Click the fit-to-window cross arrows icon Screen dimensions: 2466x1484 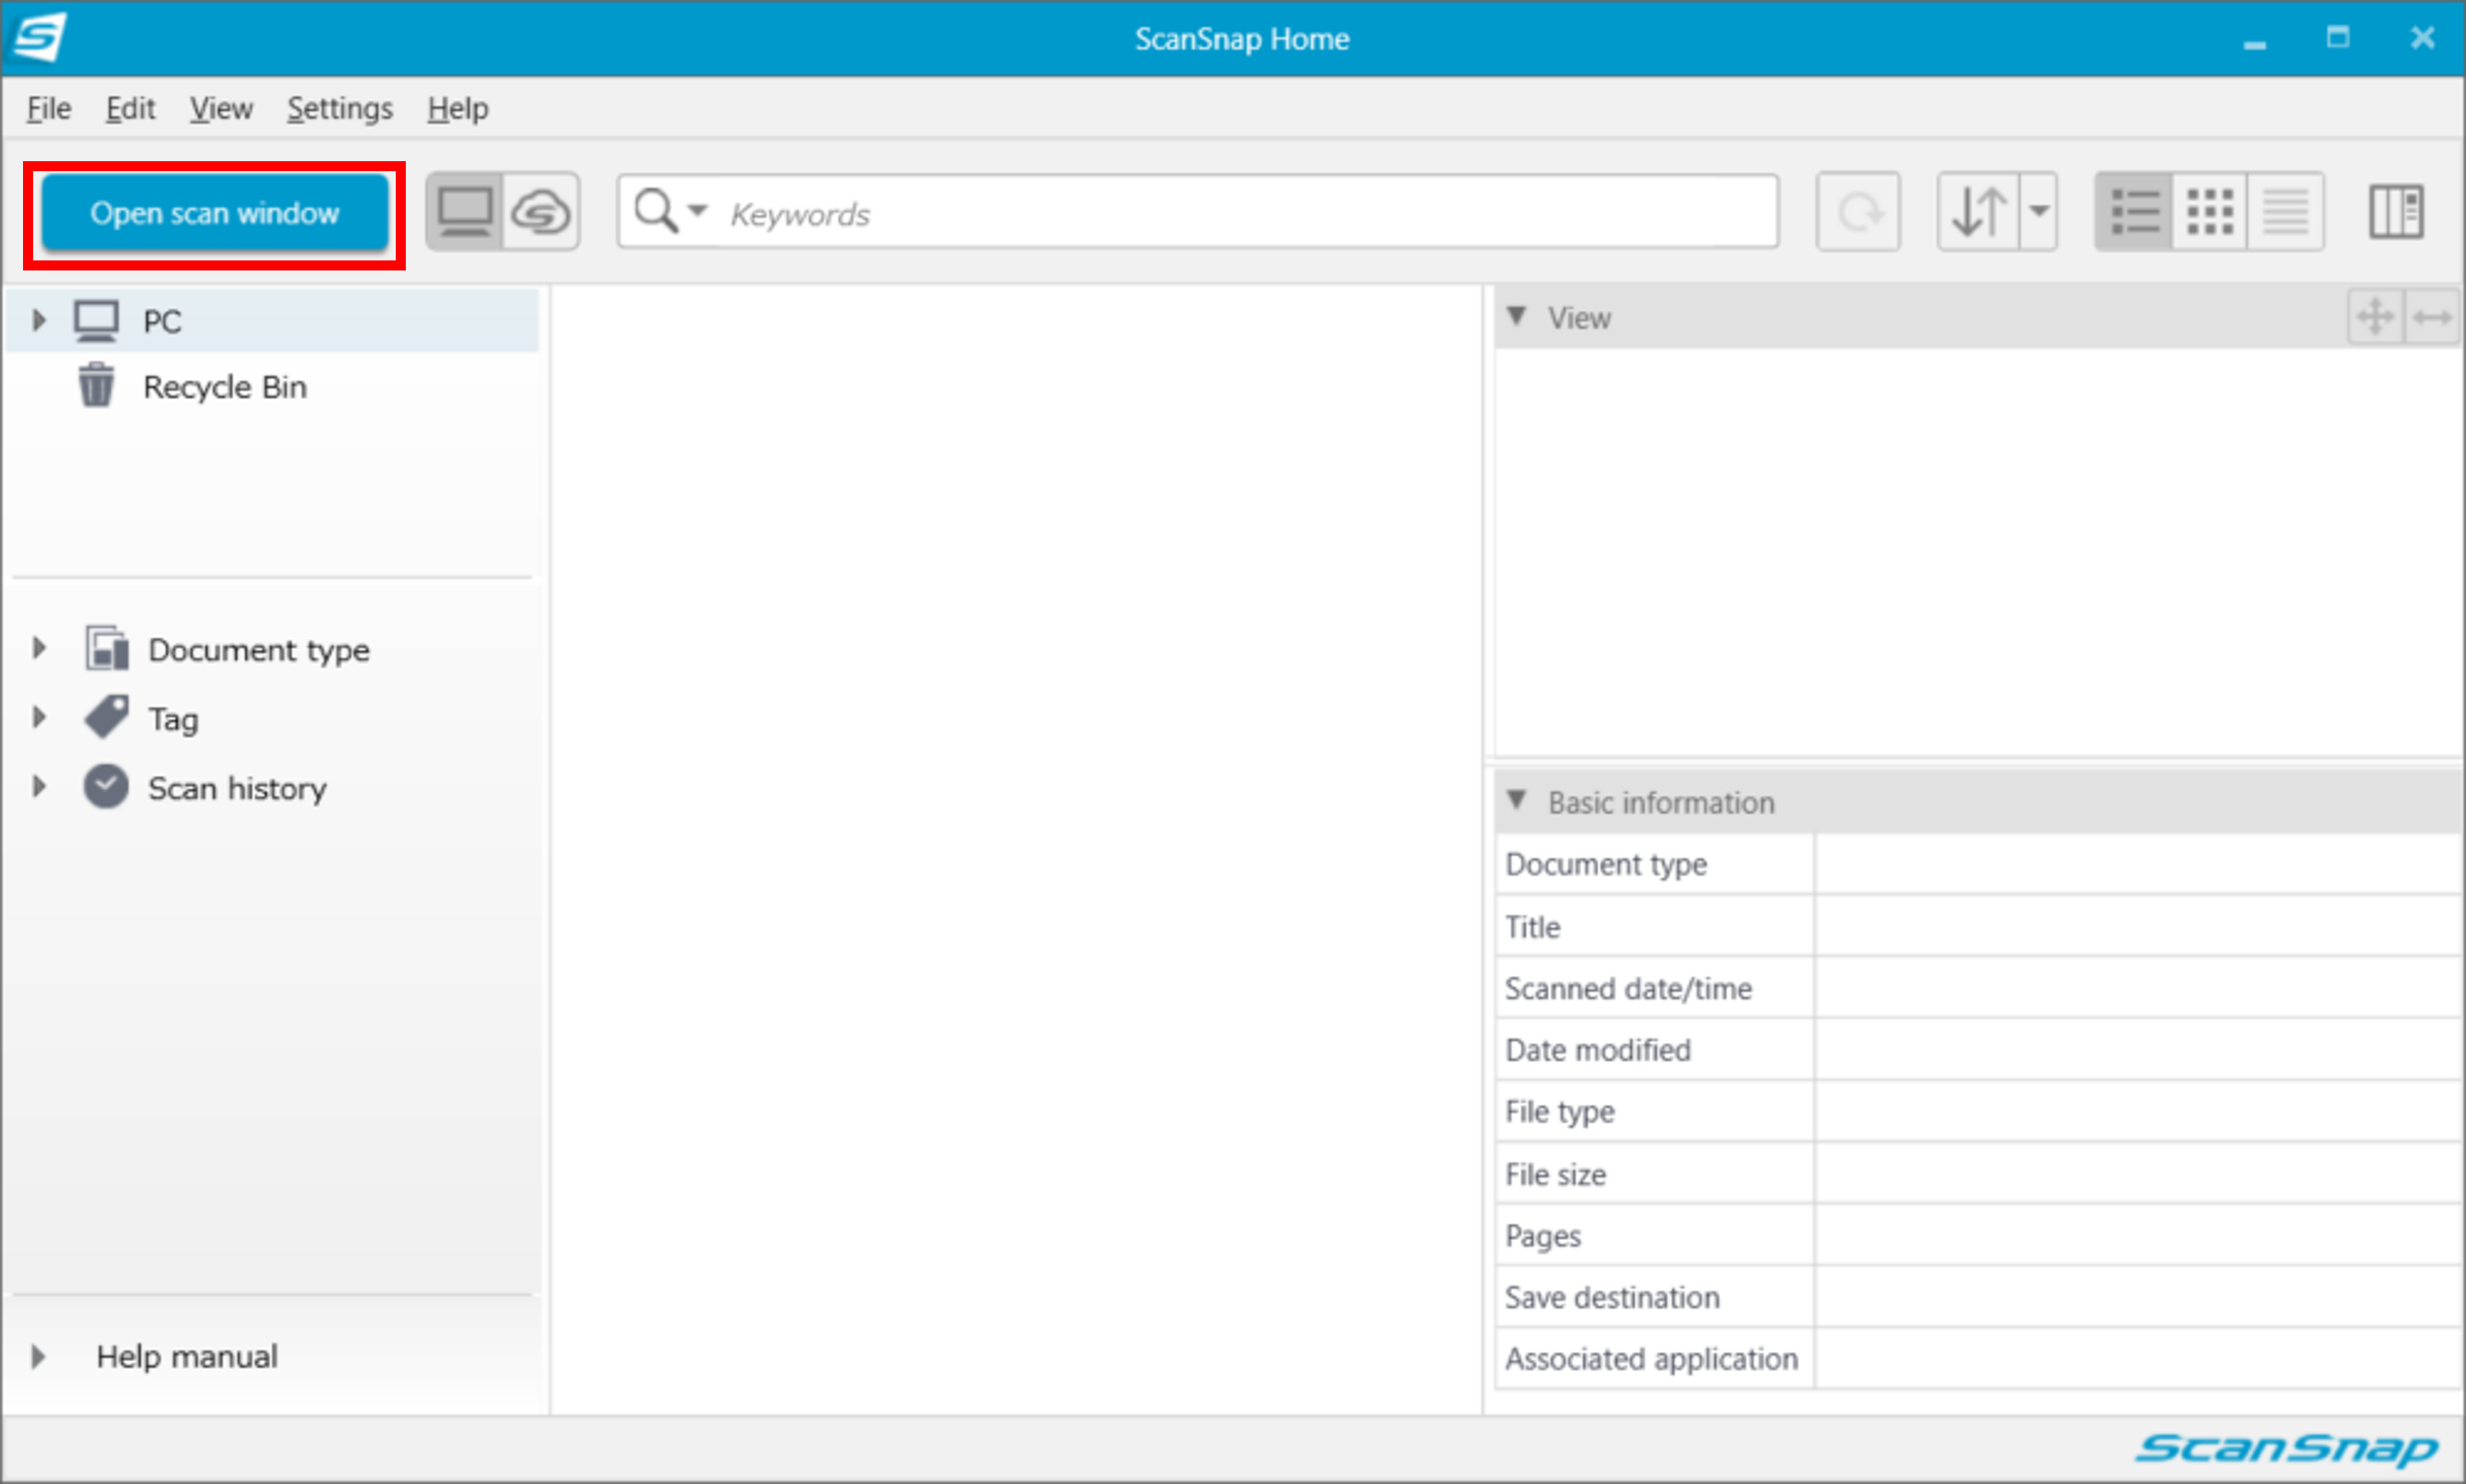(2375, 317)
